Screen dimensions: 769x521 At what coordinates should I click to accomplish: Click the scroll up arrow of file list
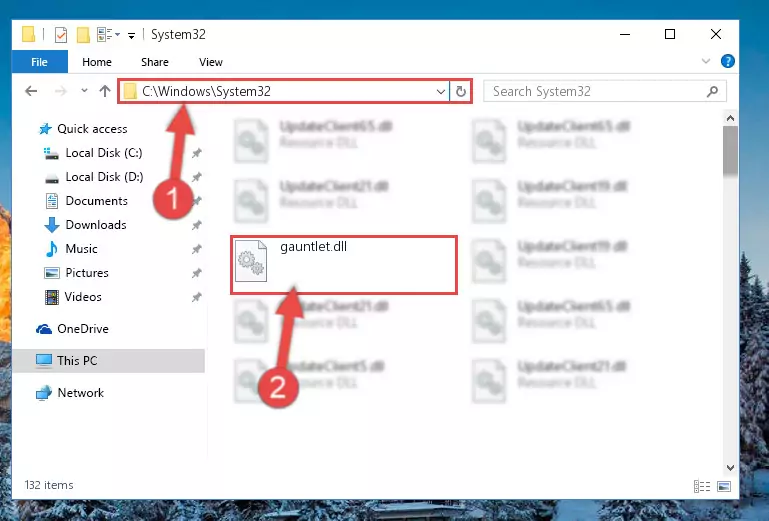[730, 118]
